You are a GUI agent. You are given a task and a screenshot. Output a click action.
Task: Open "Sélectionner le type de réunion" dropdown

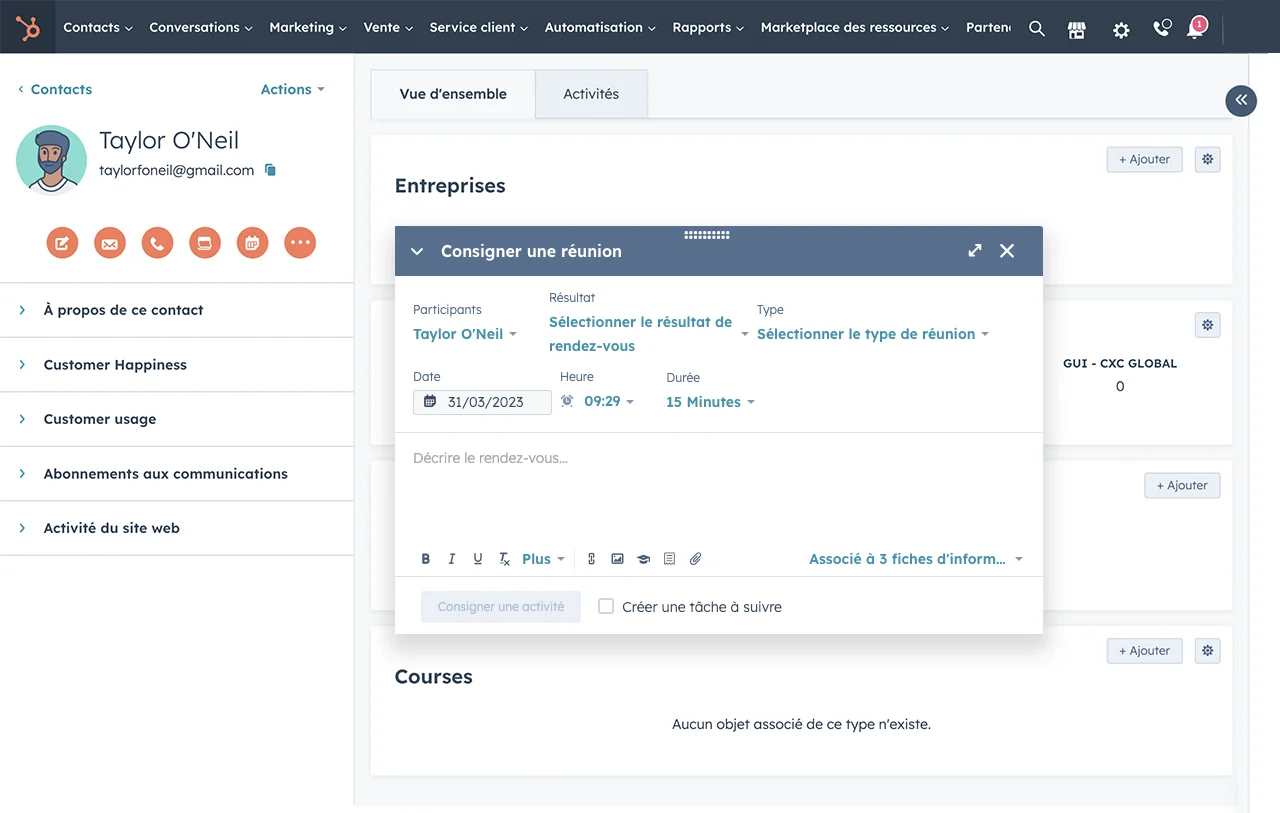click(872, 334)
